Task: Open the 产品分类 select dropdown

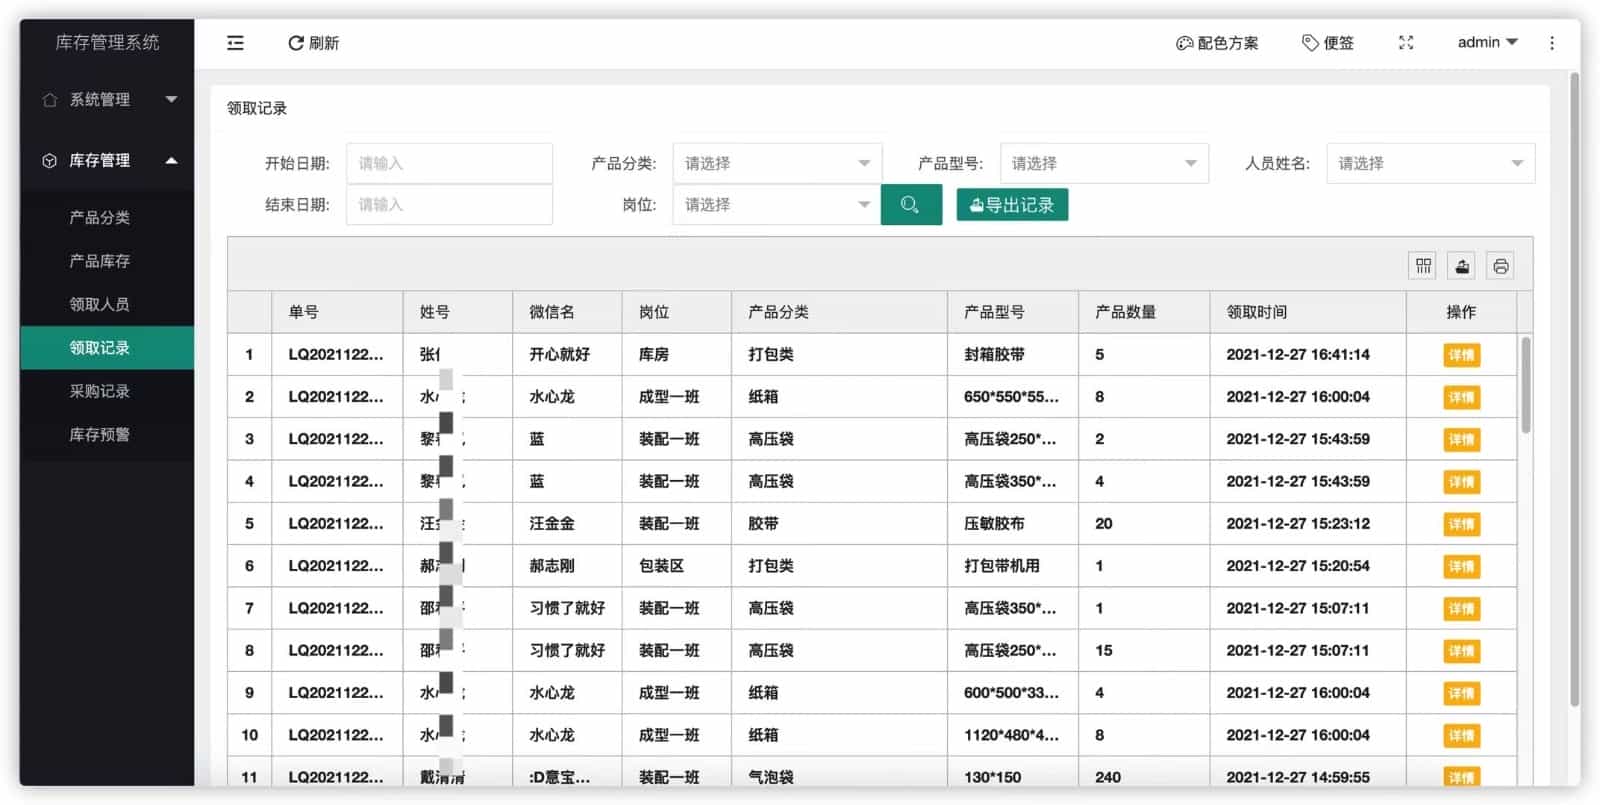Action: (777, 164)
